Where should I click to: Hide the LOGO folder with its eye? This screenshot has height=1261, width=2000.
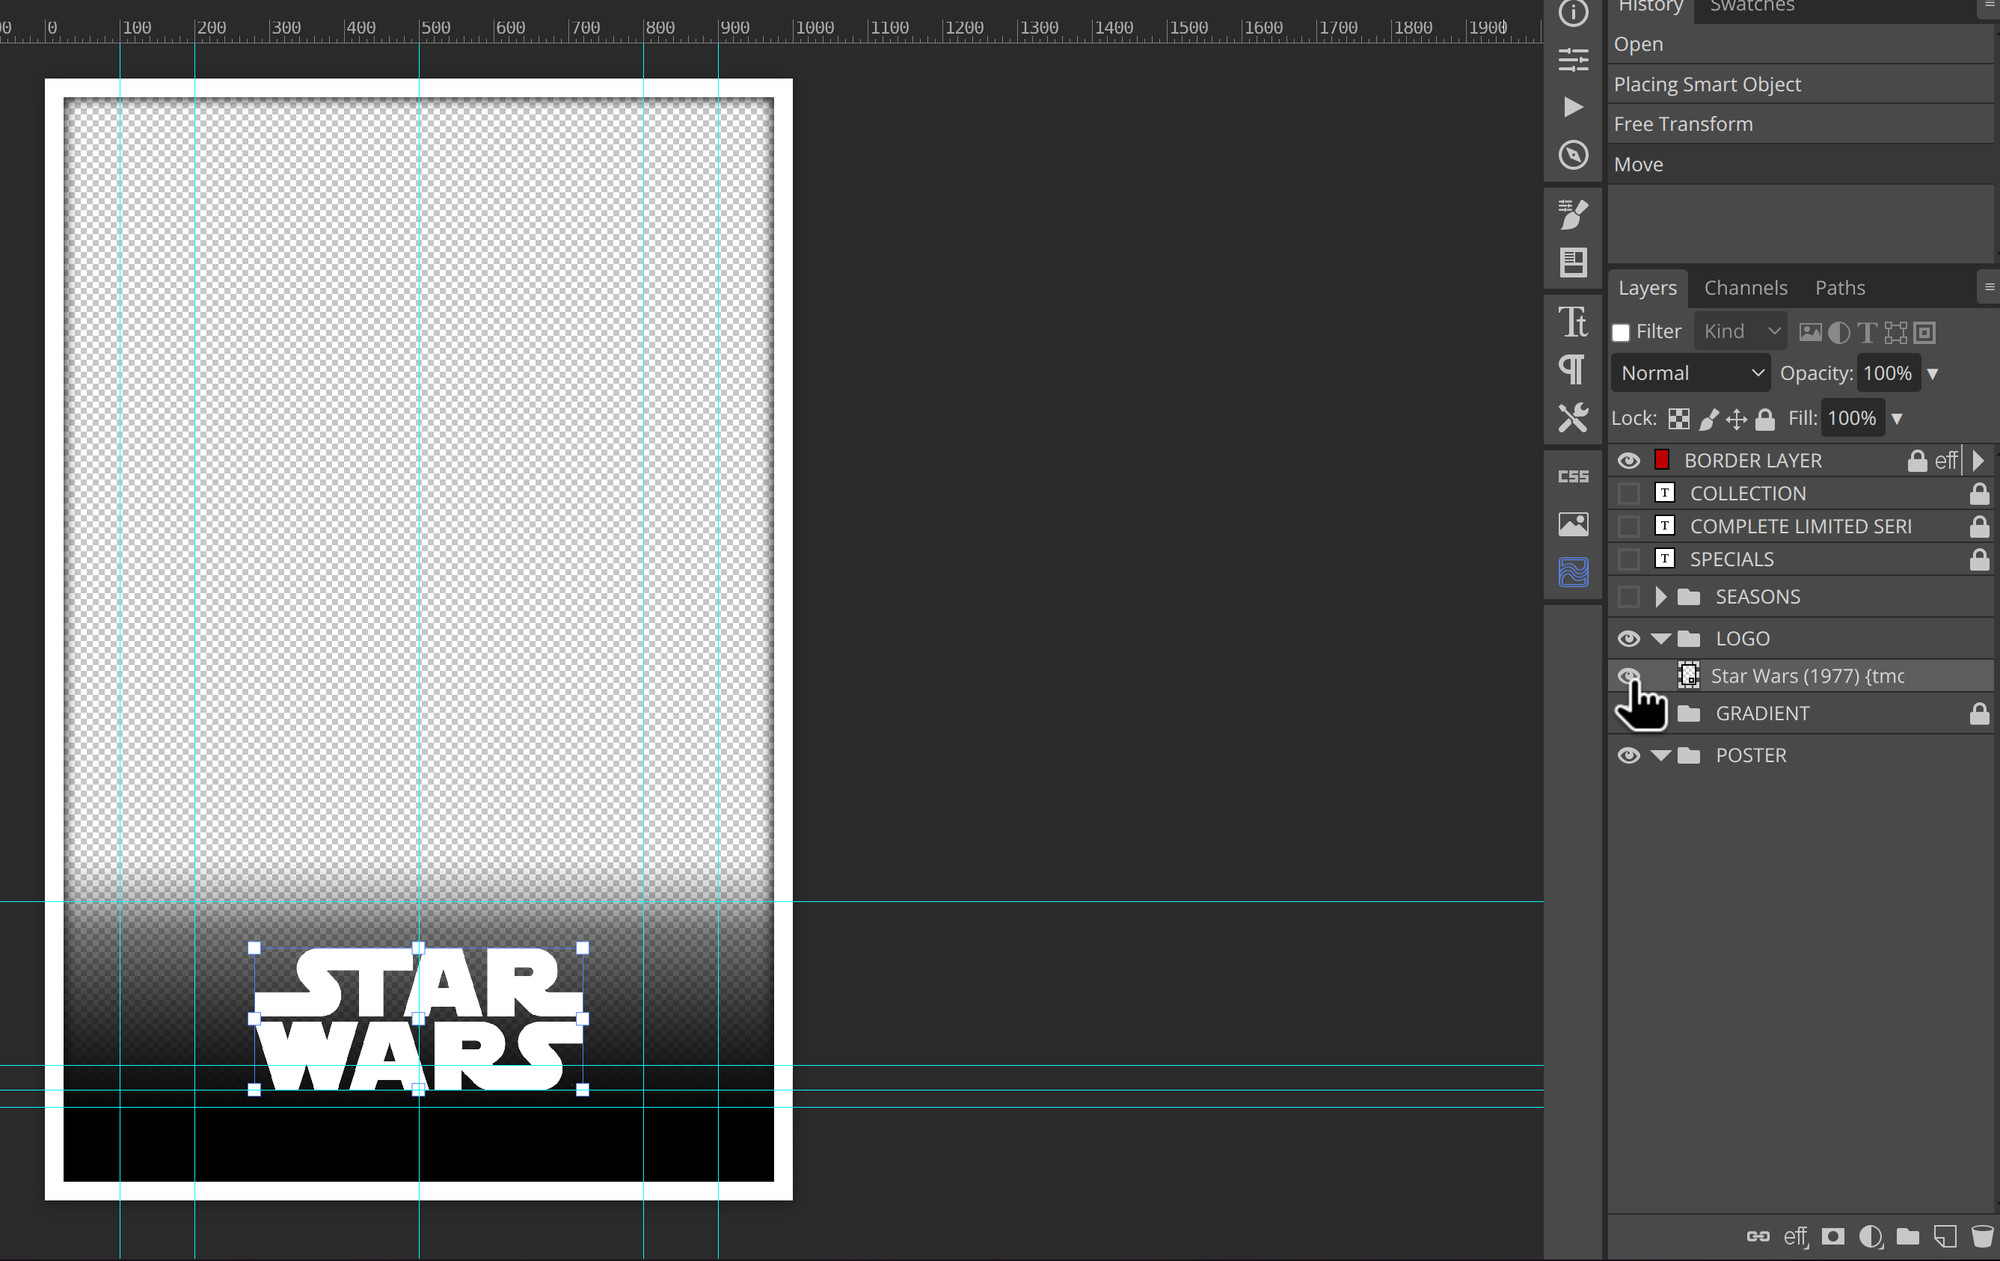1629,638
